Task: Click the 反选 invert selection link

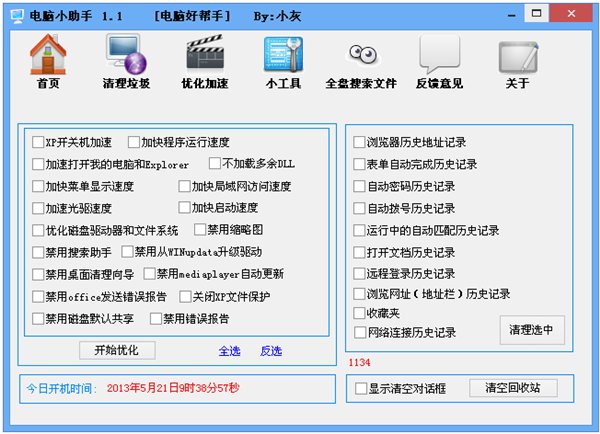Action: point(271,351)
